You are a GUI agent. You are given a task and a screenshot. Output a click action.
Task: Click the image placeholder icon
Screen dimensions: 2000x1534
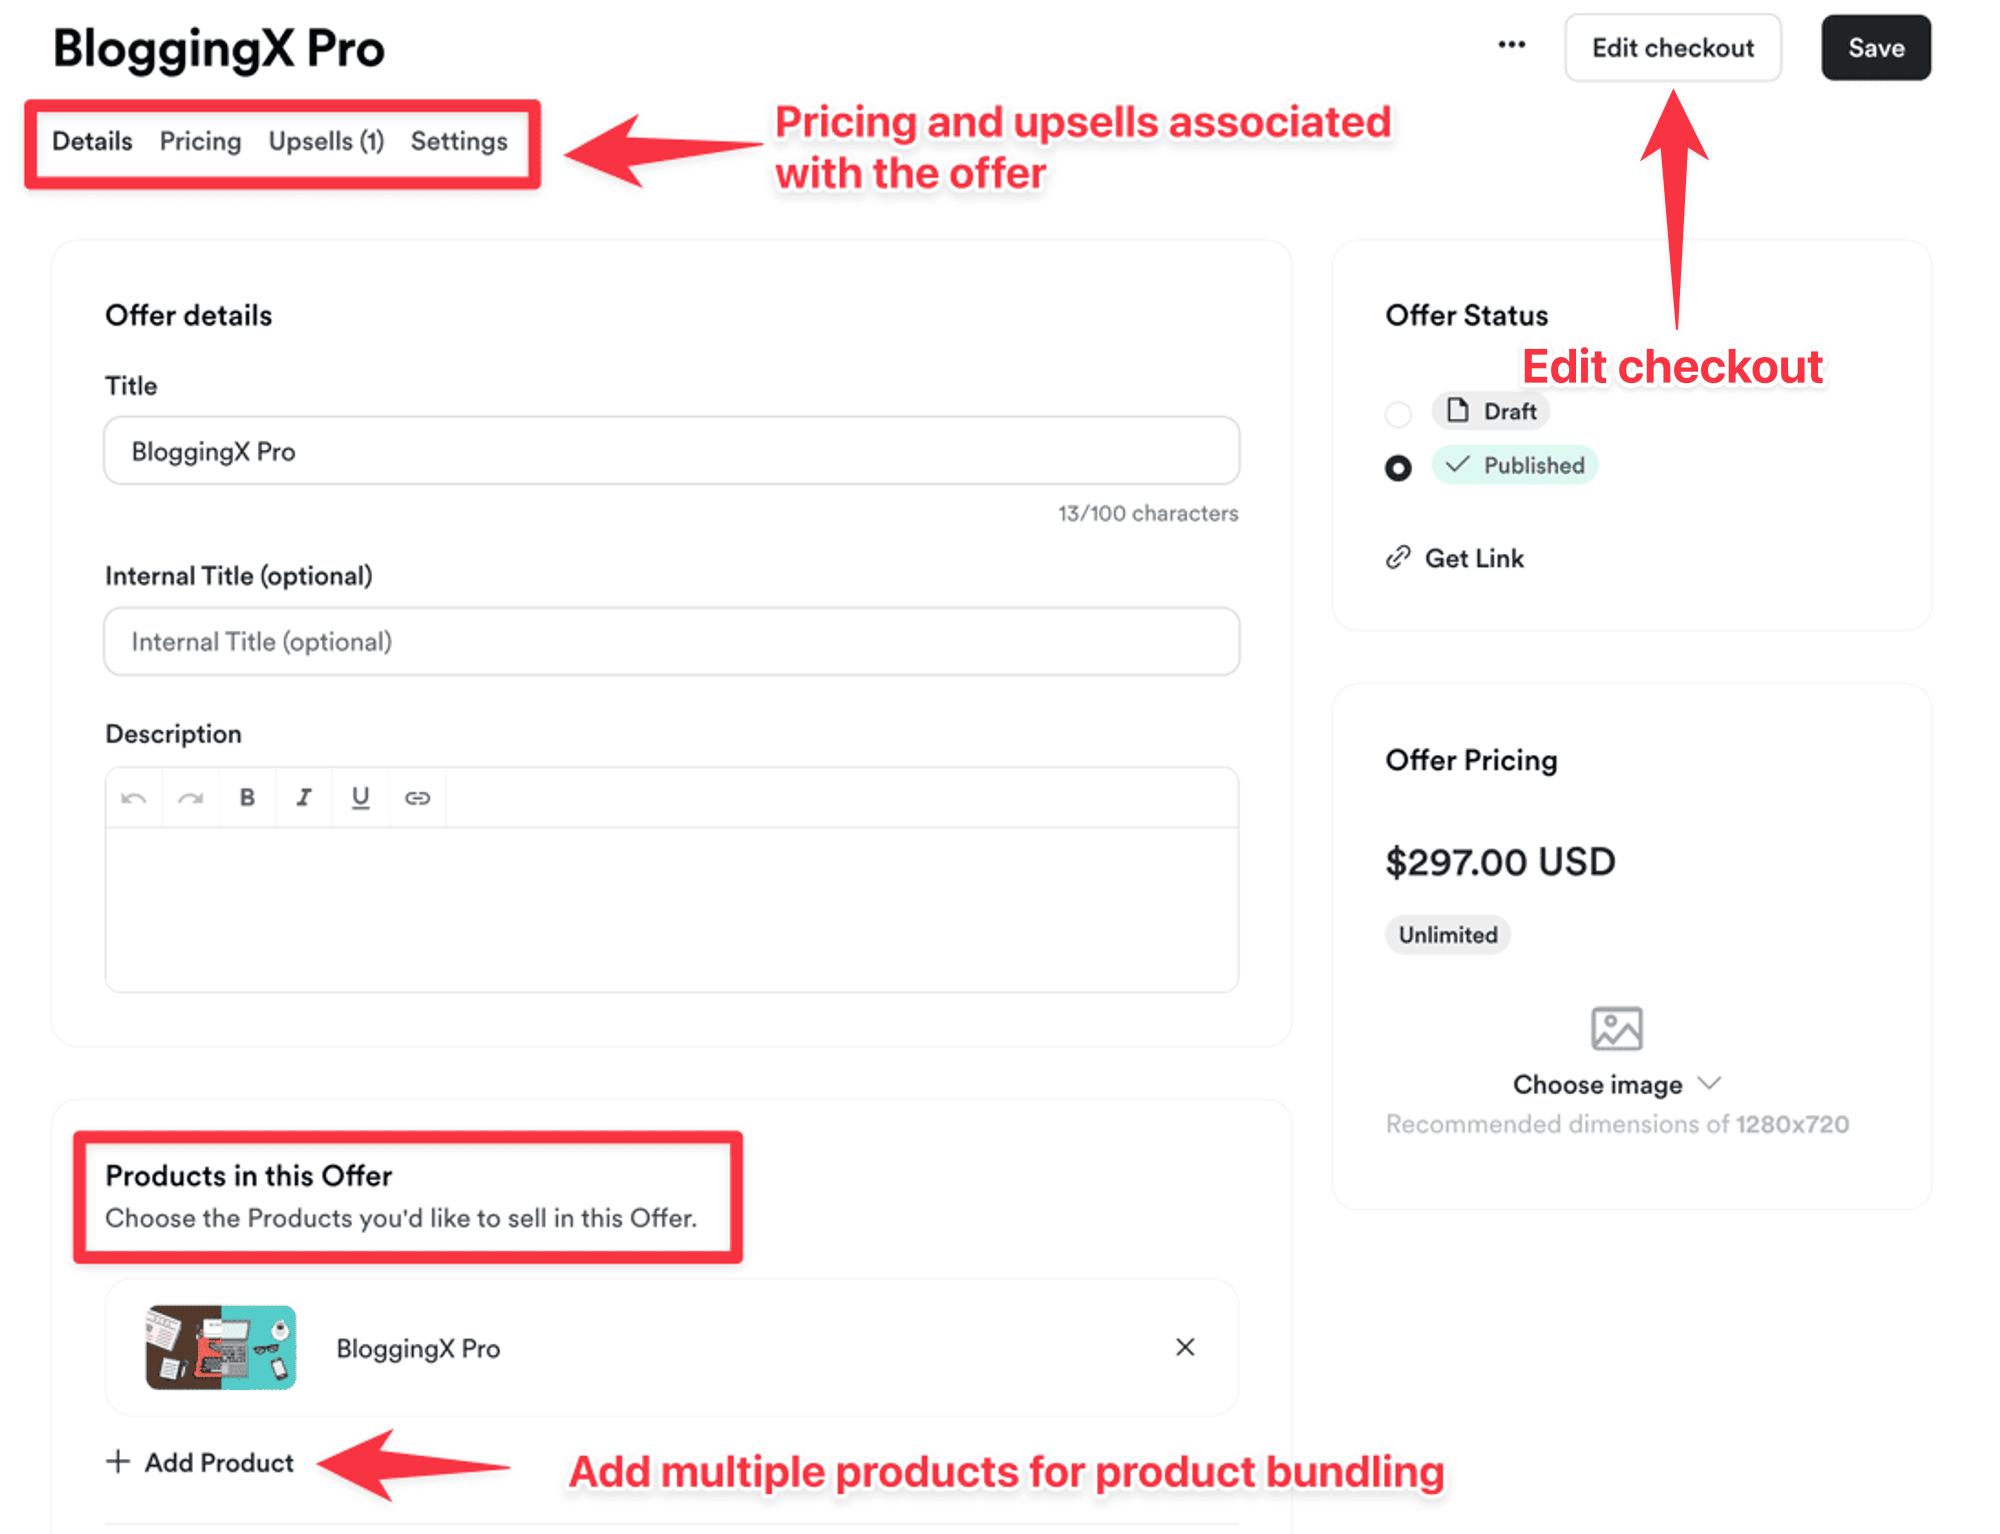pos(1616,1028)
